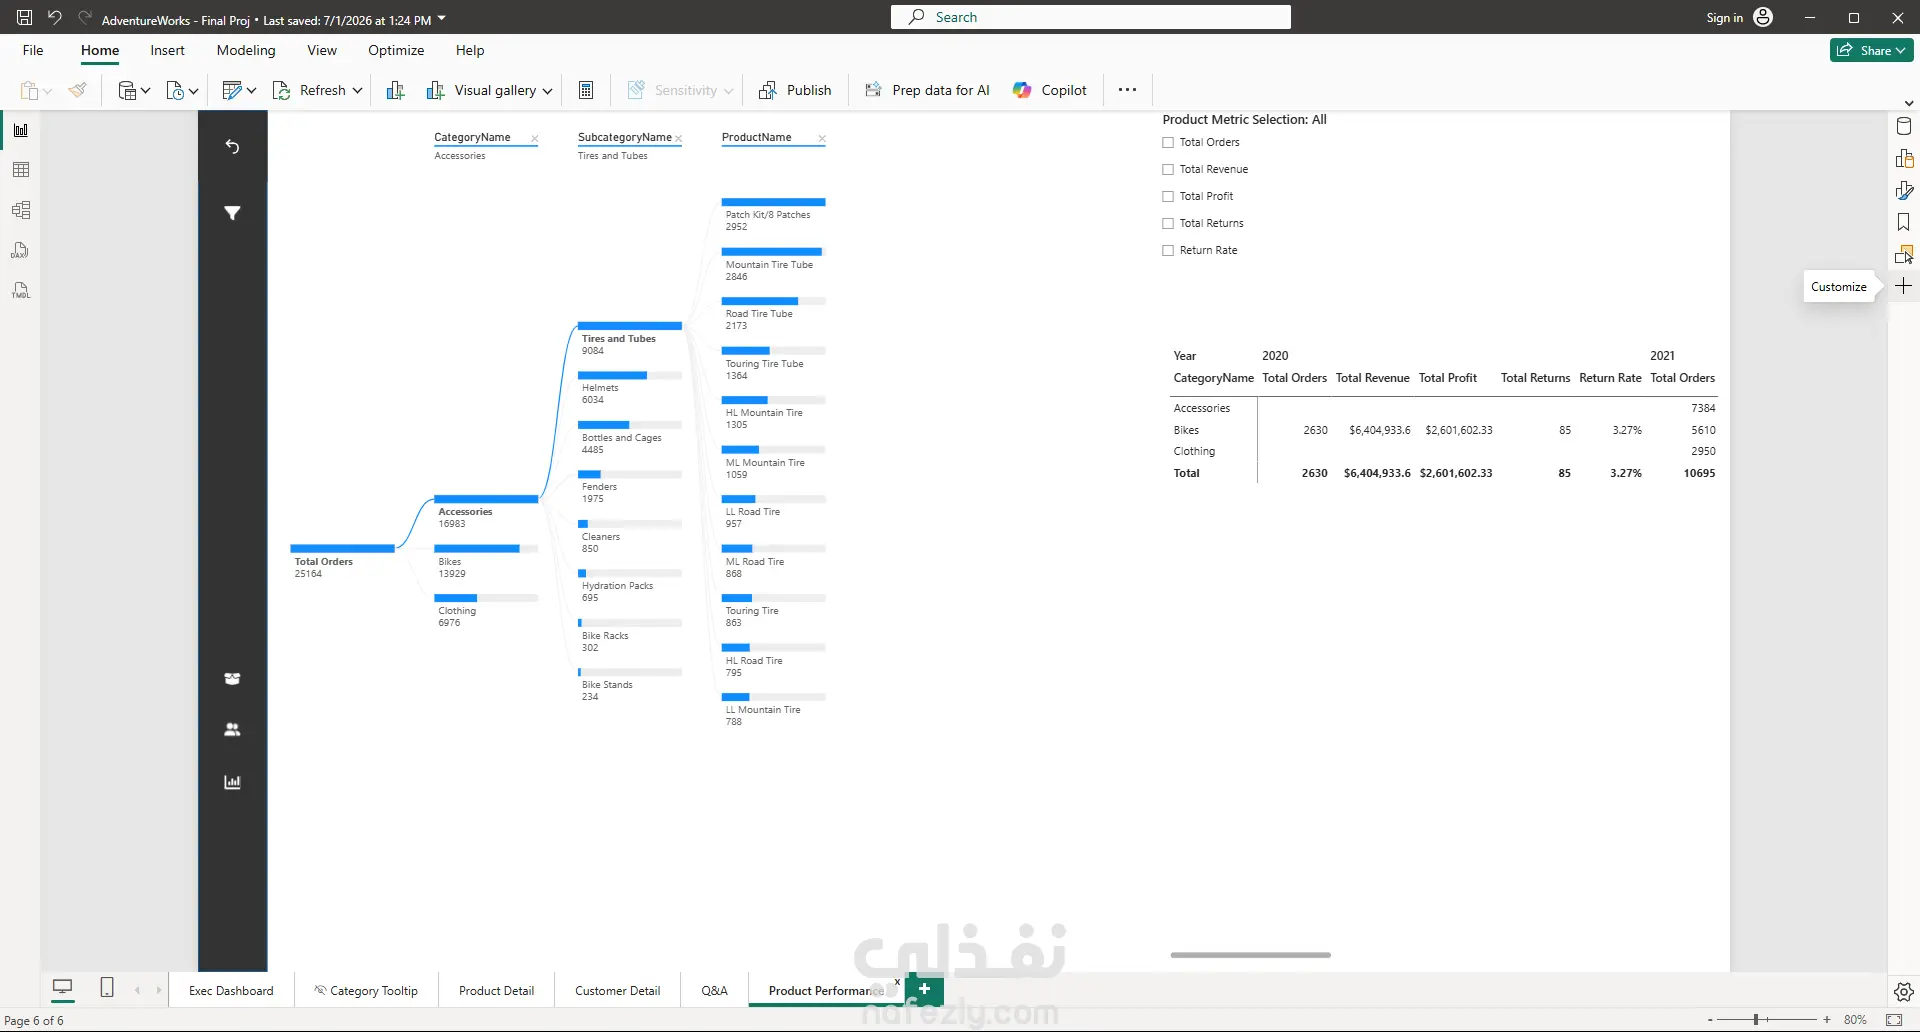Viewport: 1920px width, 1032px height.
Task: Open the View ribbon tab
Action: click(322, 50)
